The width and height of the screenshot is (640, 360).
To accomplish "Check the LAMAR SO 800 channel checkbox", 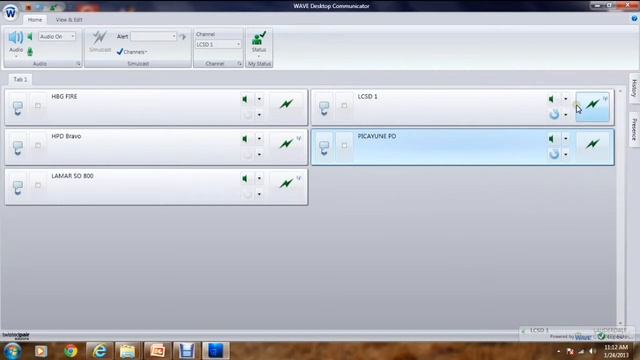I will point(38,185).
